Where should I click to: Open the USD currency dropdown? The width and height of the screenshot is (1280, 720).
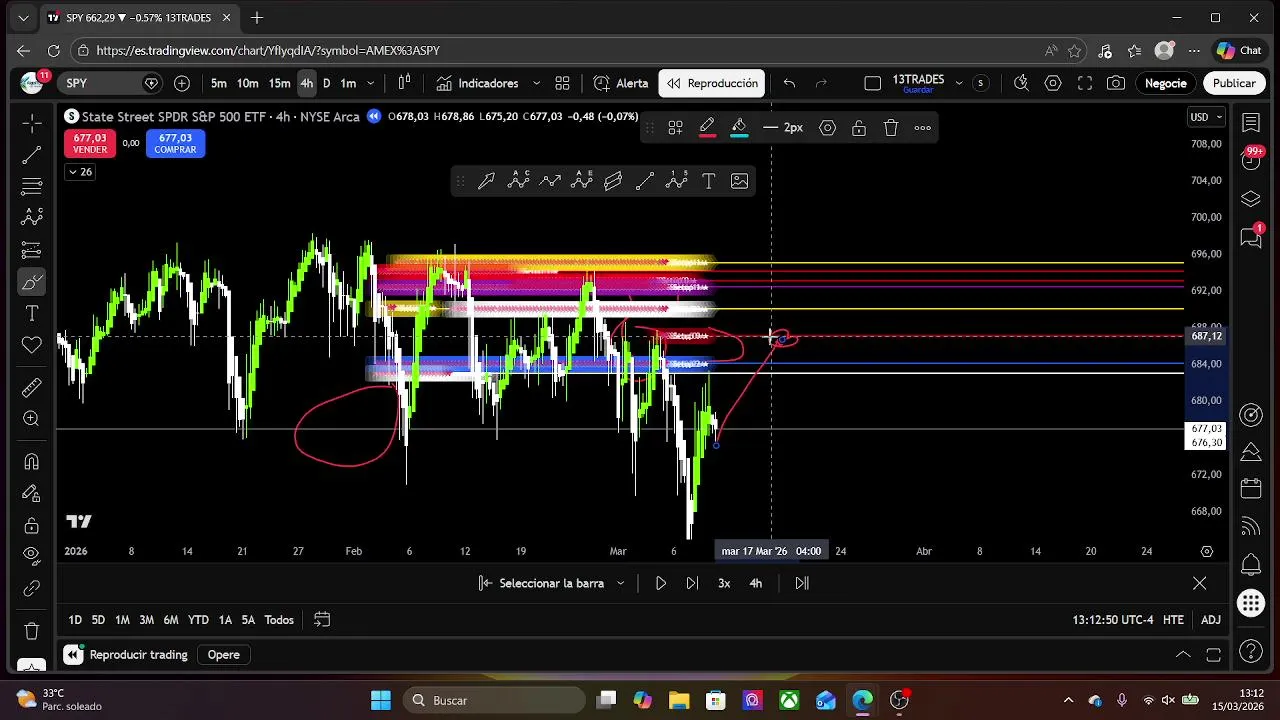[1205, 117]
